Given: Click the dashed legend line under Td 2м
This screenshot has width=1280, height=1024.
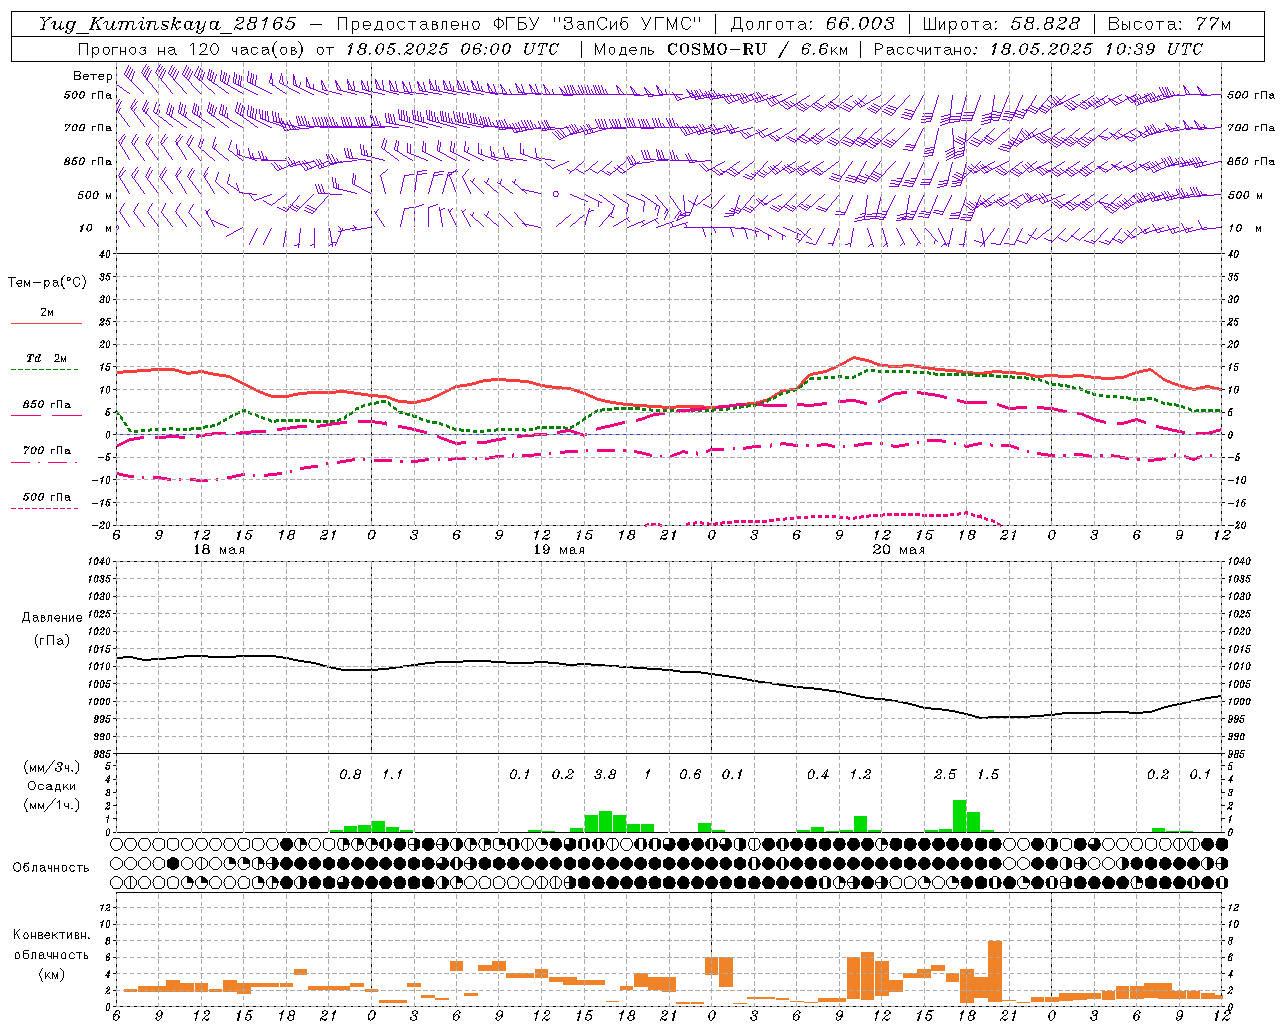Looking at the screenshot, I should click(45, 370).
